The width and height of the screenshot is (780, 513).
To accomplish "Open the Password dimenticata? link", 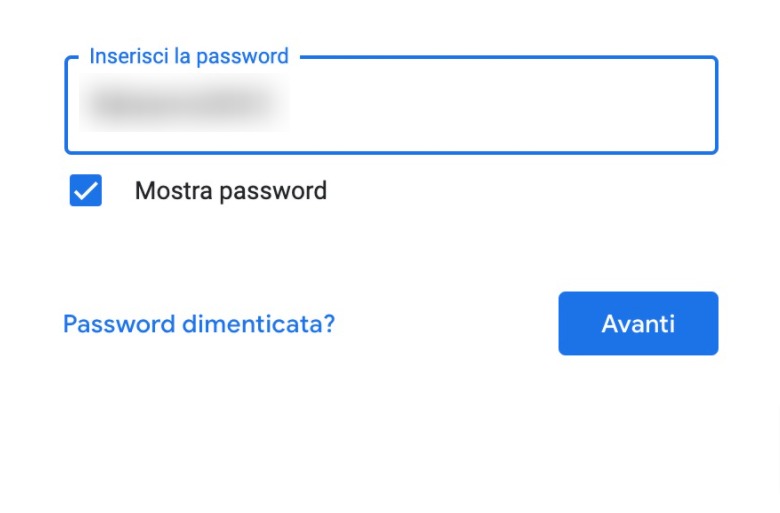I will [199, 324].
